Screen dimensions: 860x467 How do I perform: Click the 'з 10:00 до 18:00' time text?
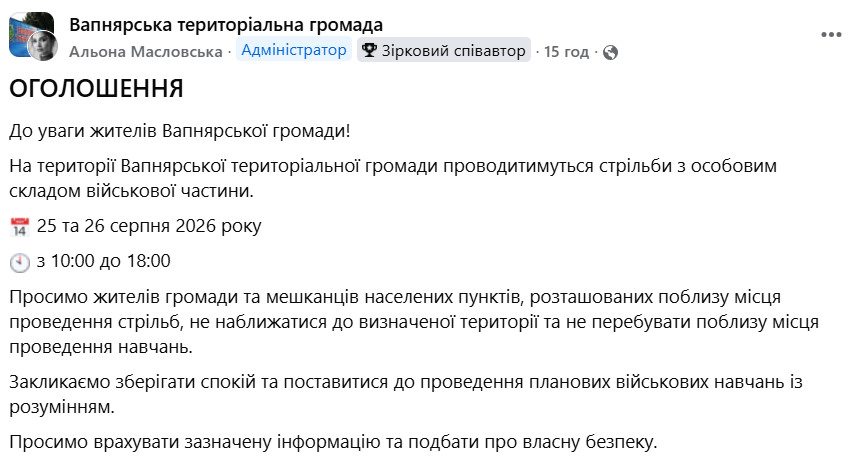click(104, 261)
